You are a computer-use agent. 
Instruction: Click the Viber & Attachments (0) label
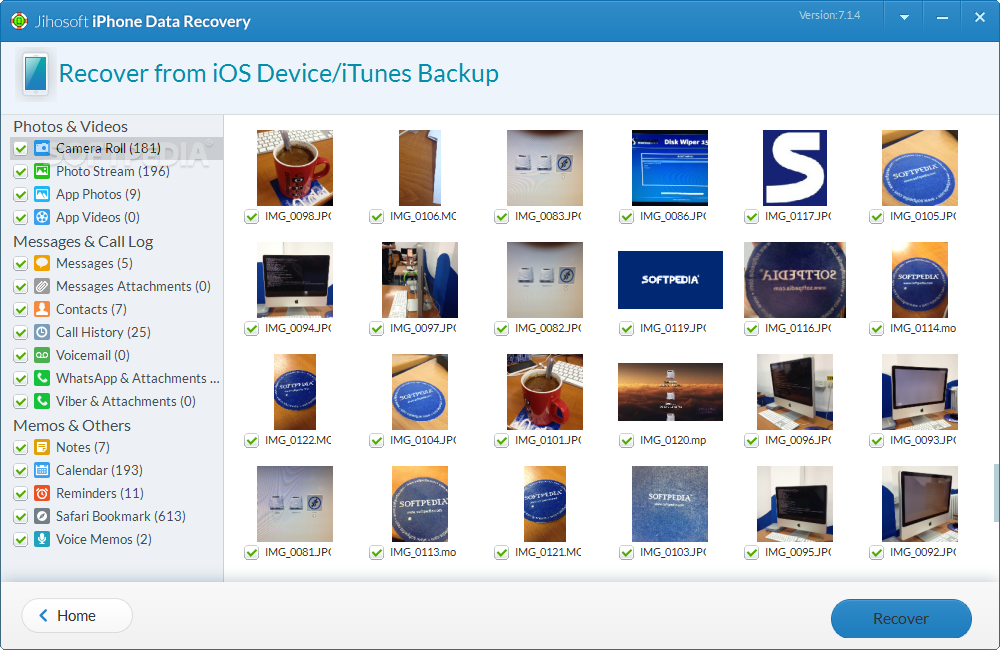point(126,401)
